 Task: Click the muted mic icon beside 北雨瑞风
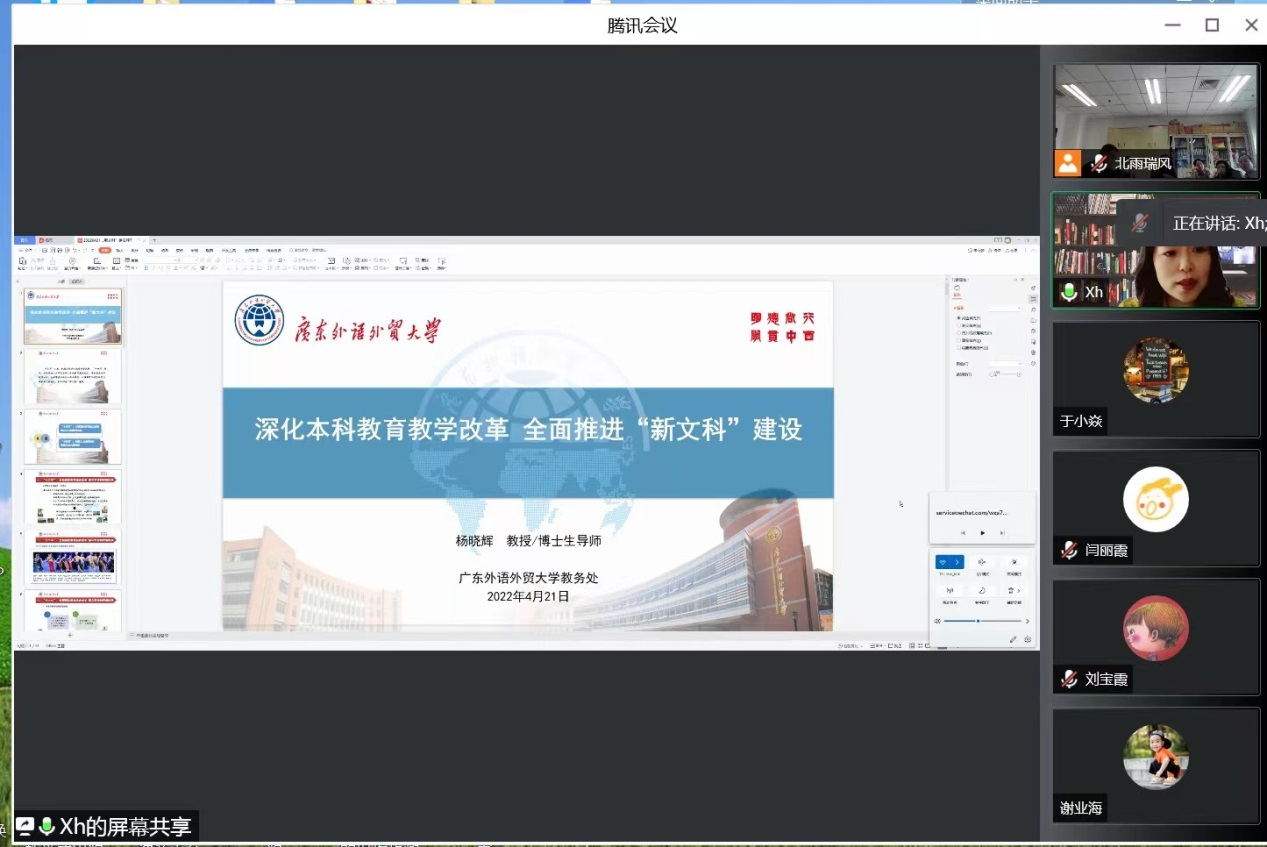[x=1100, y=163]
